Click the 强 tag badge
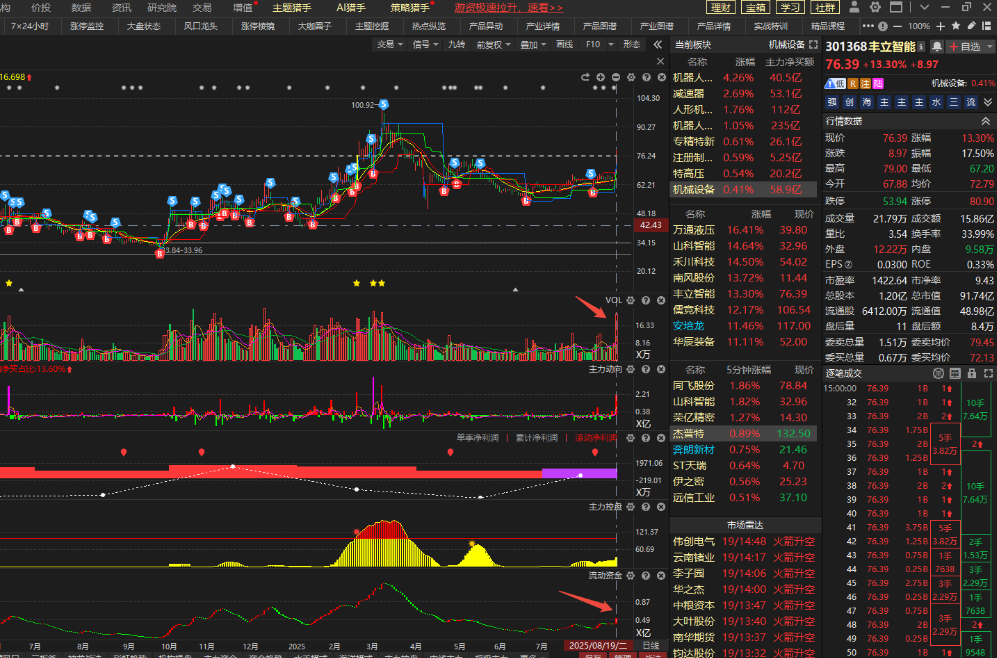The height and width of the screenshot is (658, 997). pyautogui.click(x=832, y=102)
